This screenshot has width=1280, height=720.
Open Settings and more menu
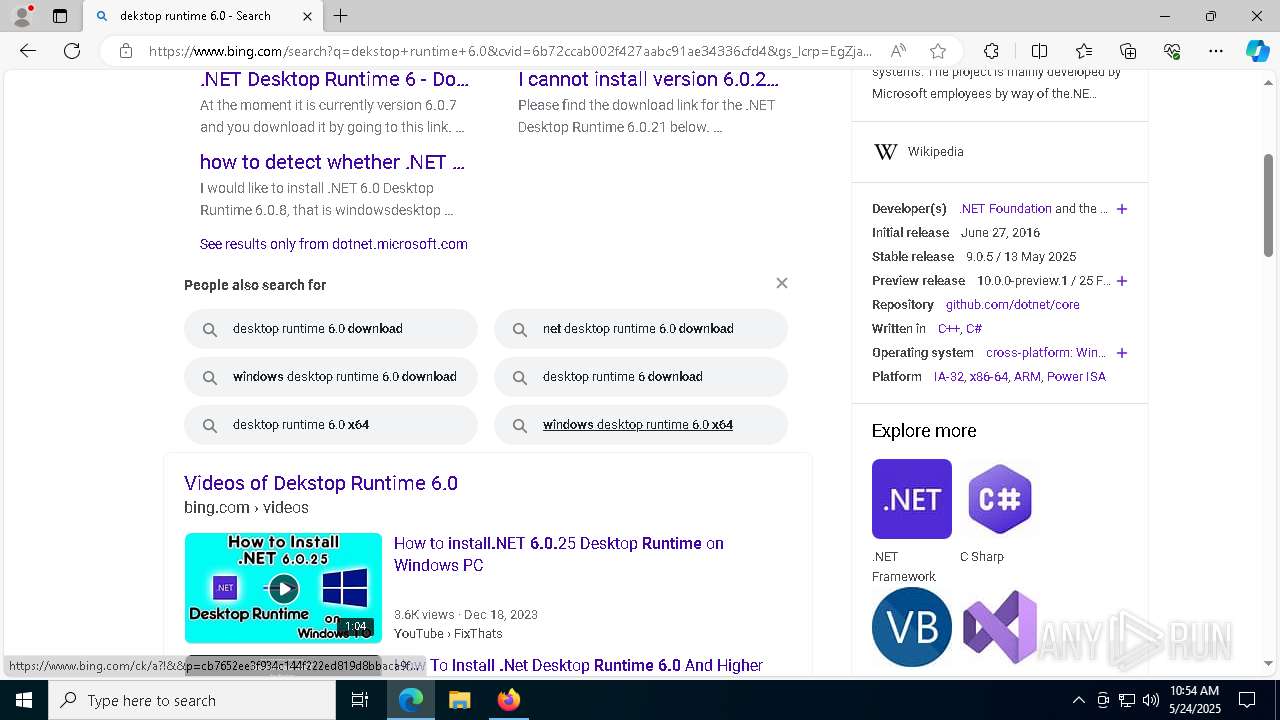point(1216,51)
